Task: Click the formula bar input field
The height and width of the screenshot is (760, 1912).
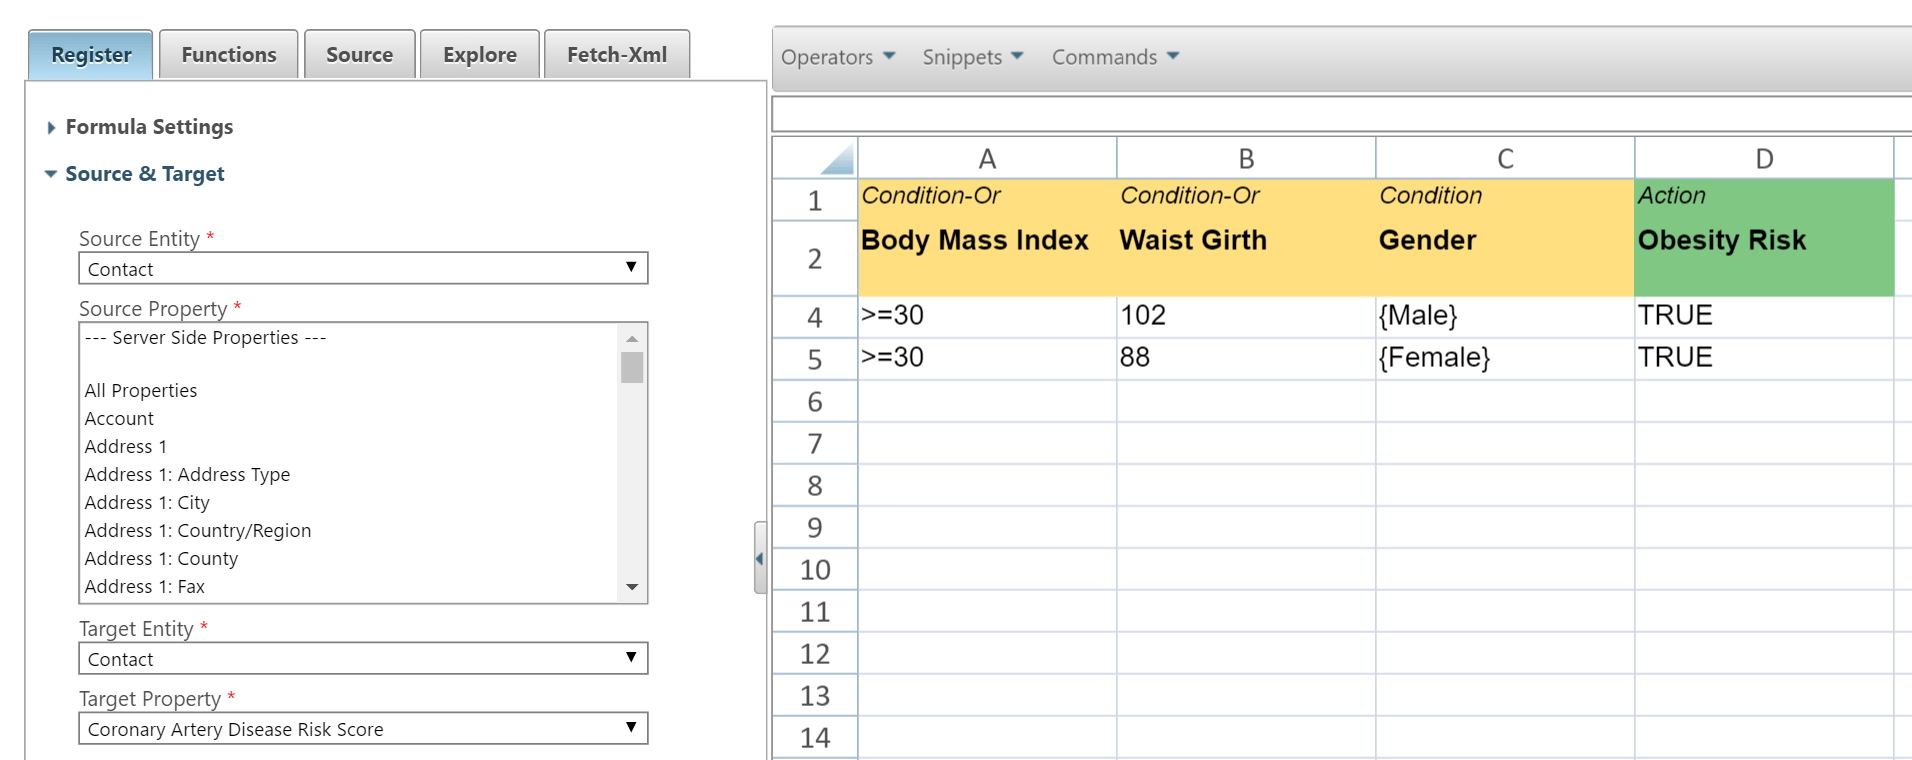Action: click(x=1342, y=114)
